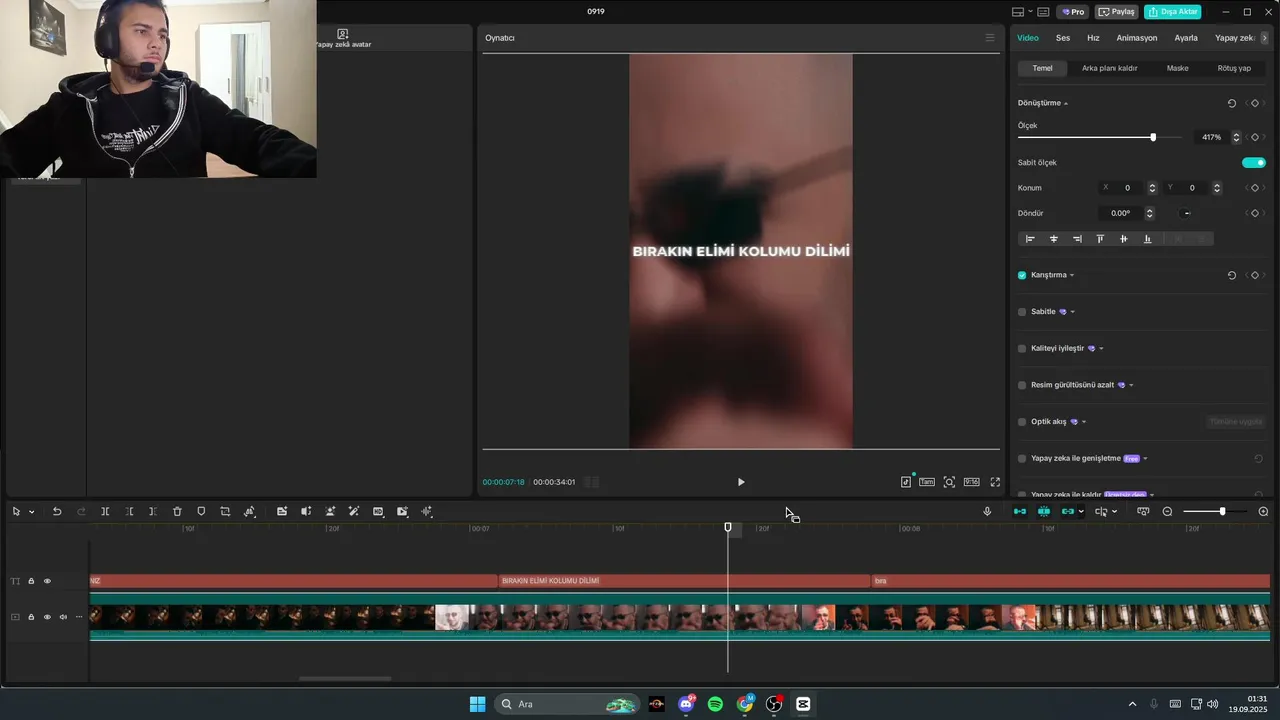Viewport: 1280px width, 720px height.
Task: Click align horizontal center icon
Action: pyautogui.click(x=1054, y=239)
